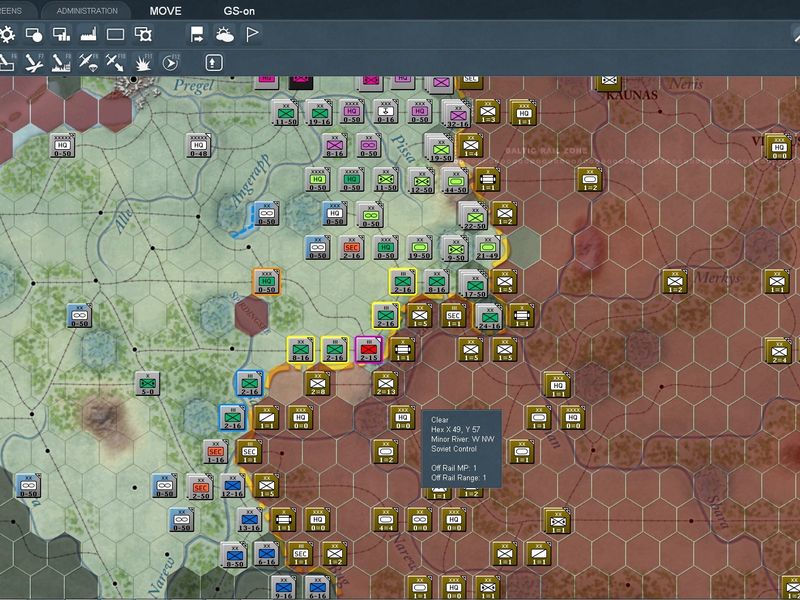
Task: Click 'Off Rail Range: 1' tooltip text
Action: pyautogui.click(x=459, y=478)
